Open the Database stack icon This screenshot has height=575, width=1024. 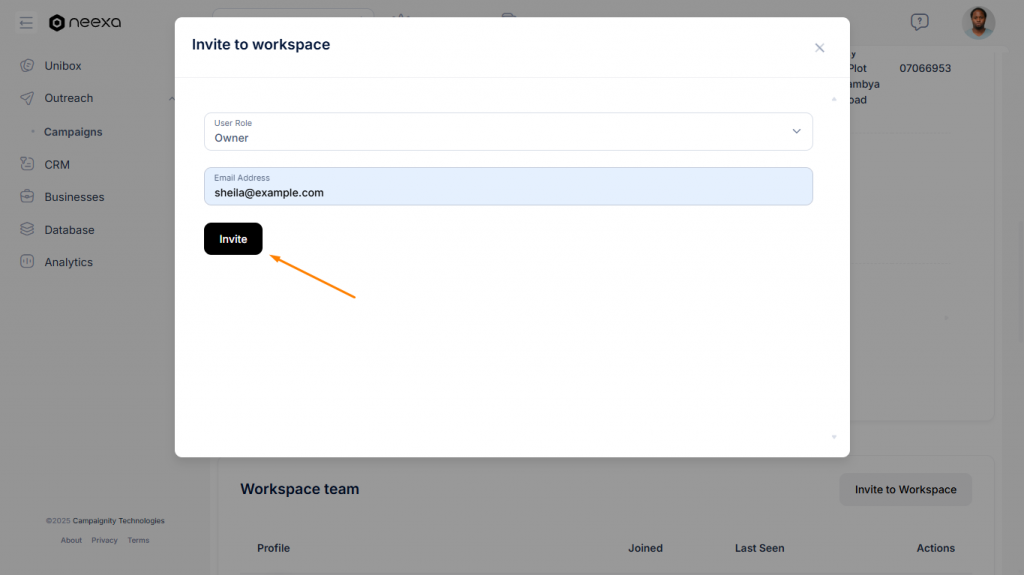[27, 230]
